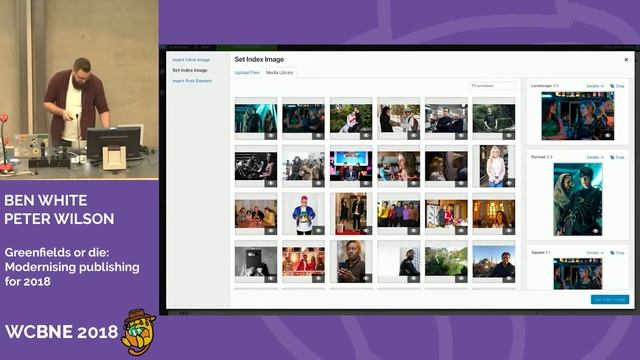This screenshot has height=360, width=640.
Task: Select the pink-haired person in blue jacket thumbnail
Action: pyautogui.click(x=303, y=214)
